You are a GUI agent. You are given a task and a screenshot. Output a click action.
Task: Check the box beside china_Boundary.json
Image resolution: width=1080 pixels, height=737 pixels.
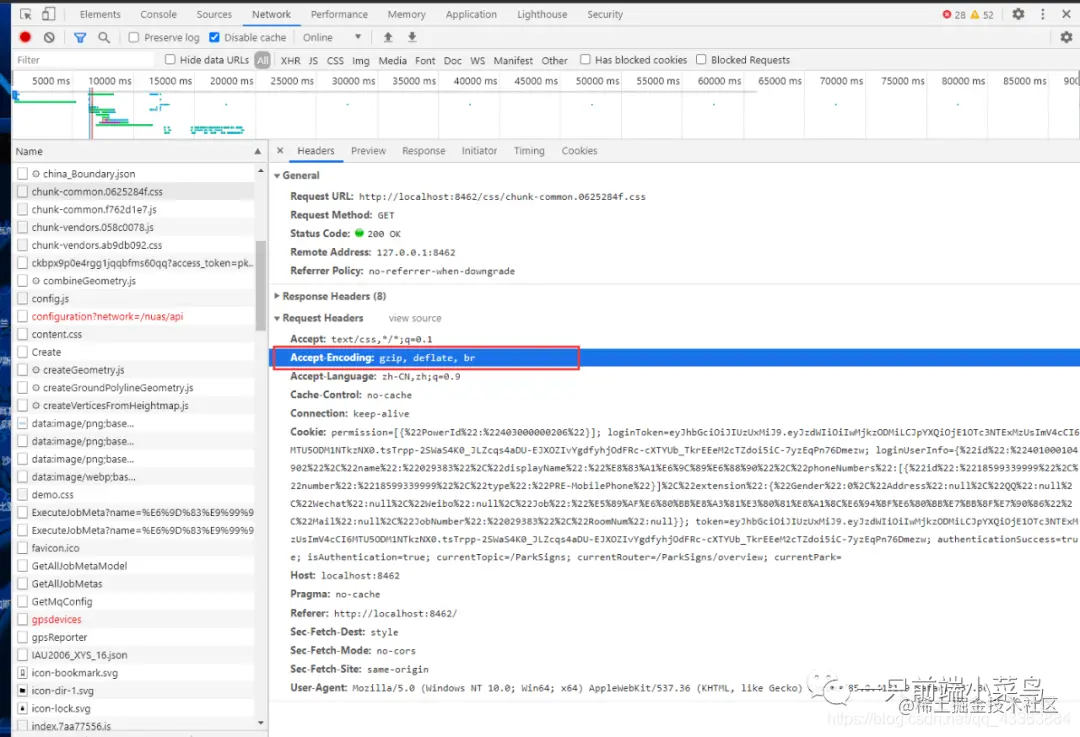pos(23,174)
